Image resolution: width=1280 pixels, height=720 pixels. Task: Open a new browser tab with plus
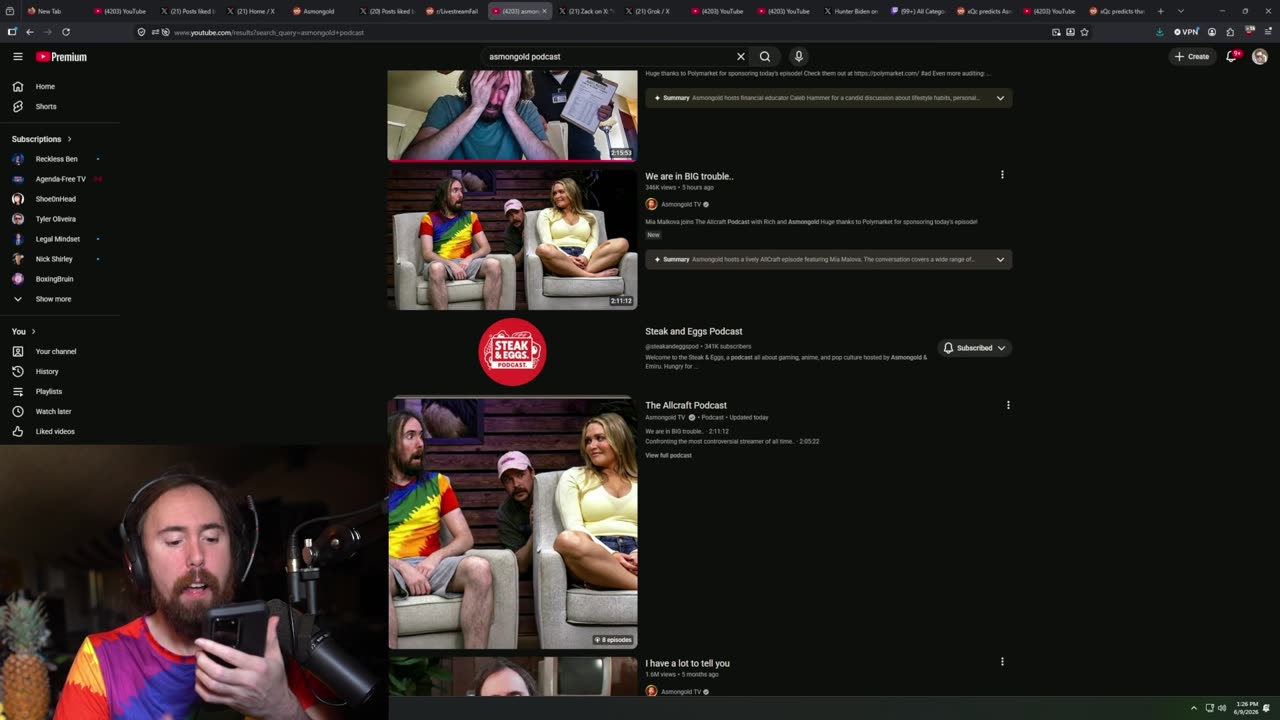click(1160, 11)
